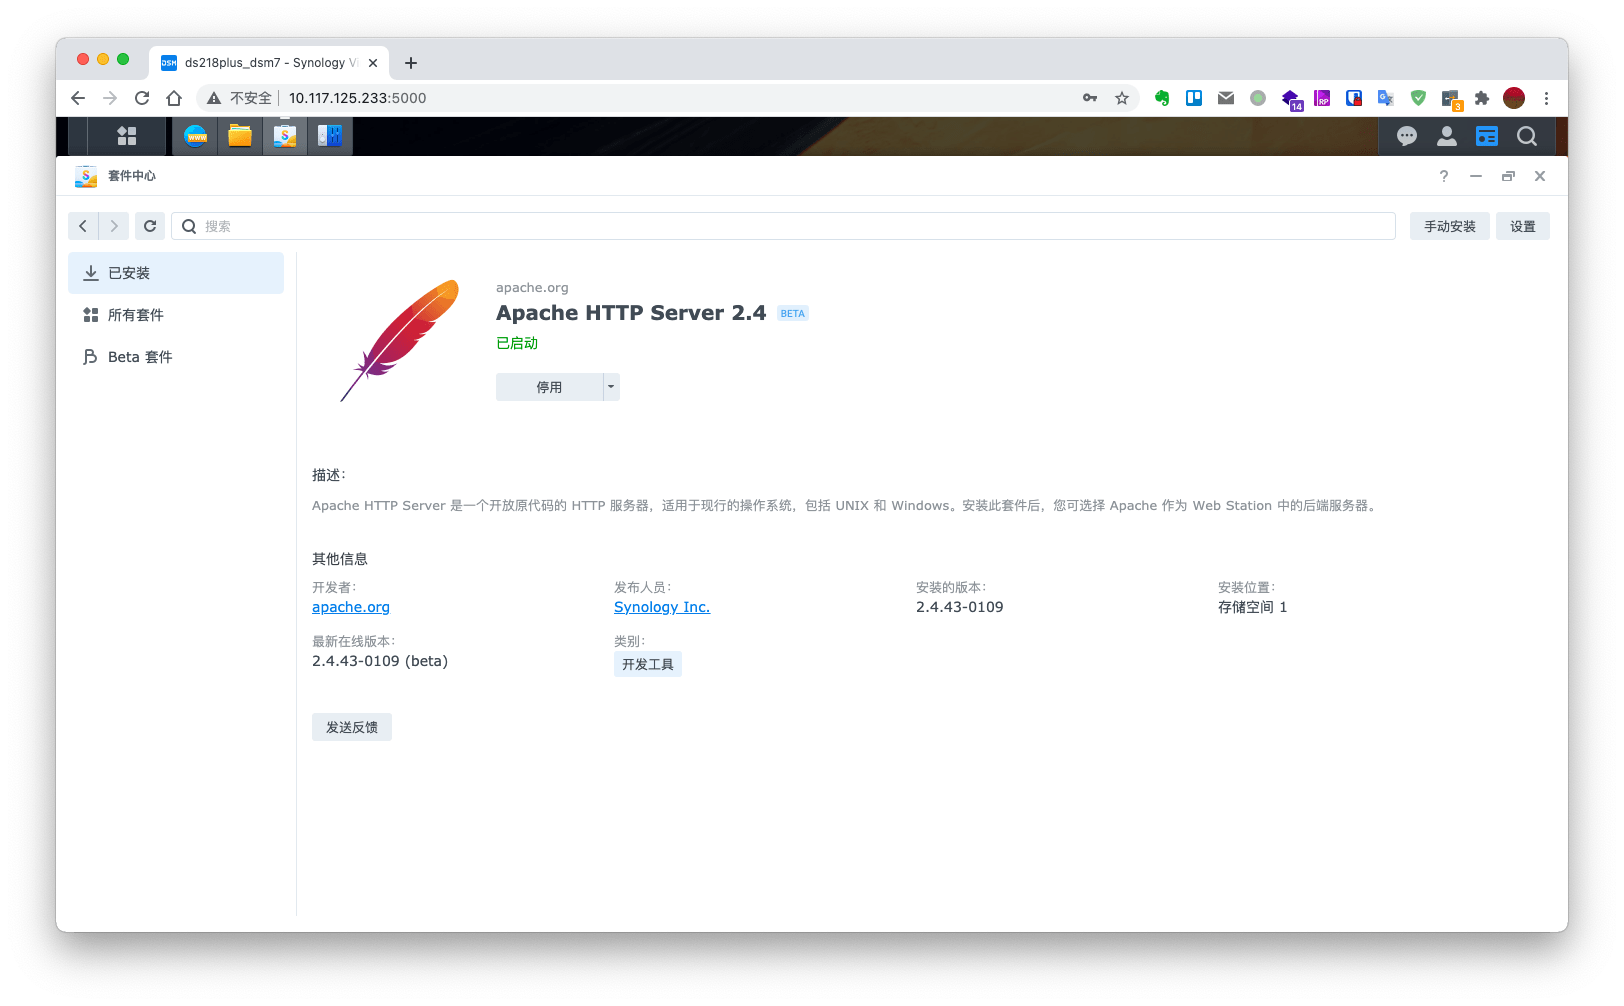Open the Chrome extensions puzzle menu
Screen dimensions: 1624x1006
(x=1482, y=98)
